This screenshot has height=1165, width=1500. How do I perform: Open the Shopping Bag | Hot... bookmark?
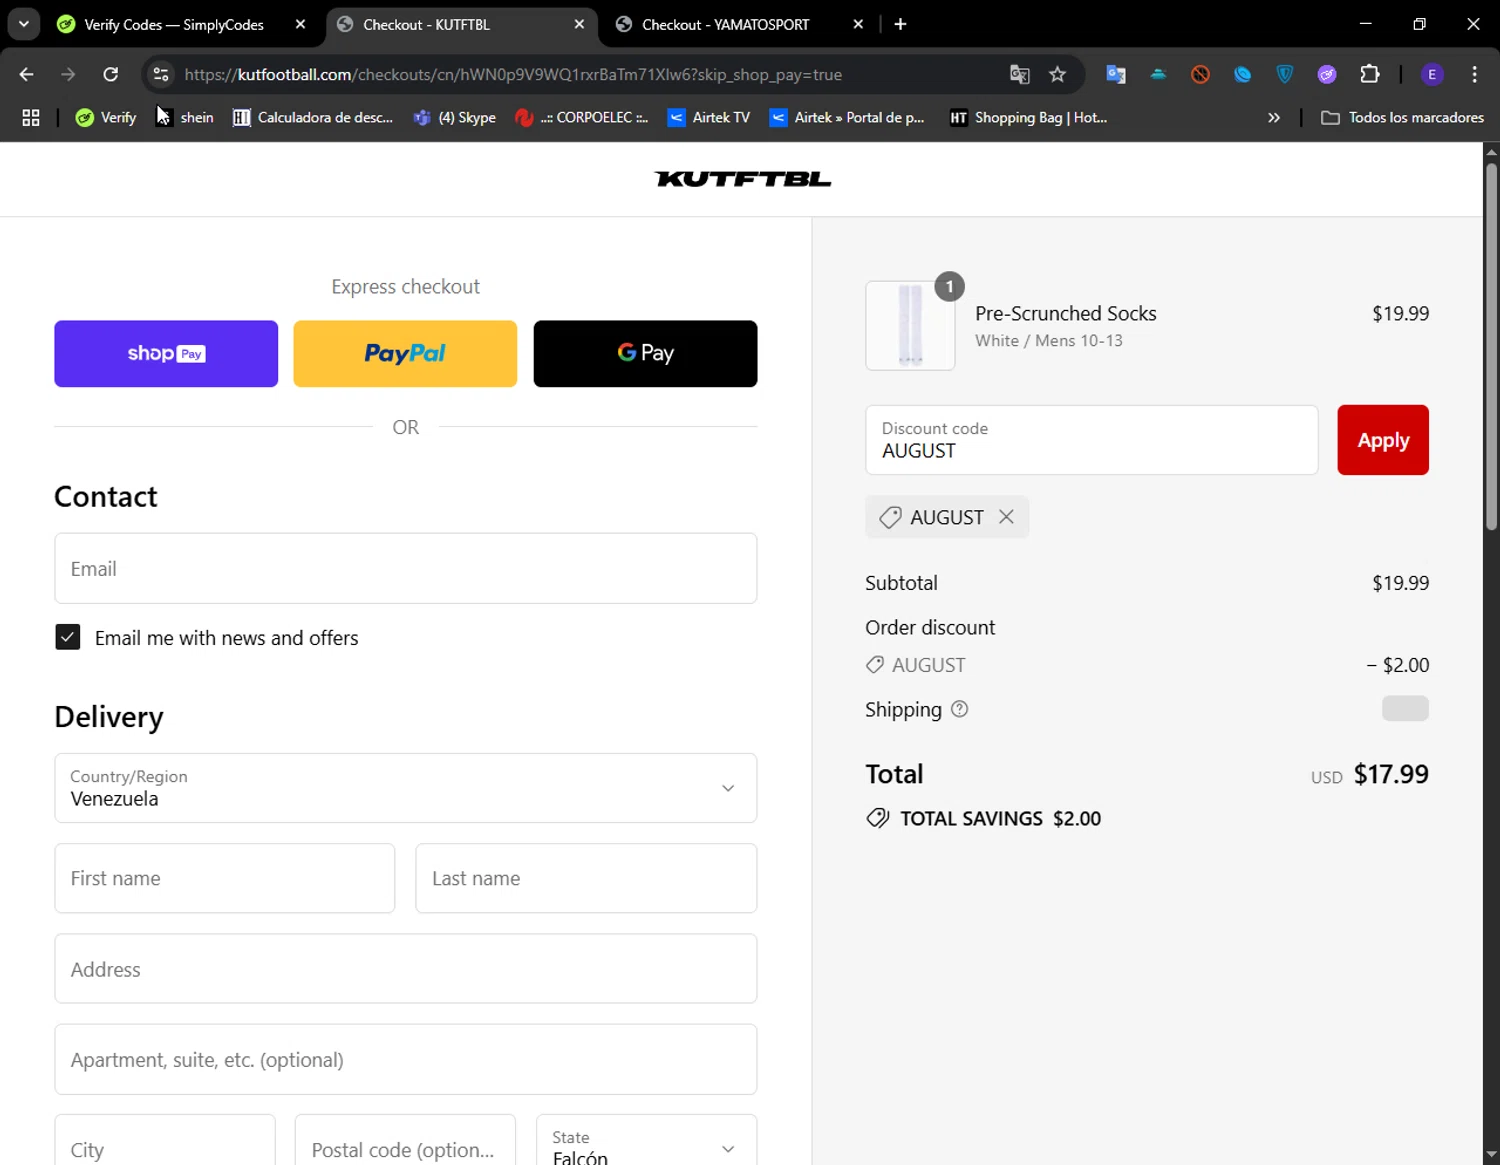click(x=1029, y=117)
